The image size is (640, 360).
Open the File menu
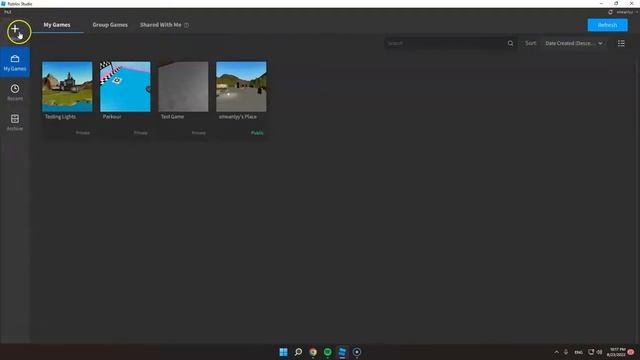point(8,12)
